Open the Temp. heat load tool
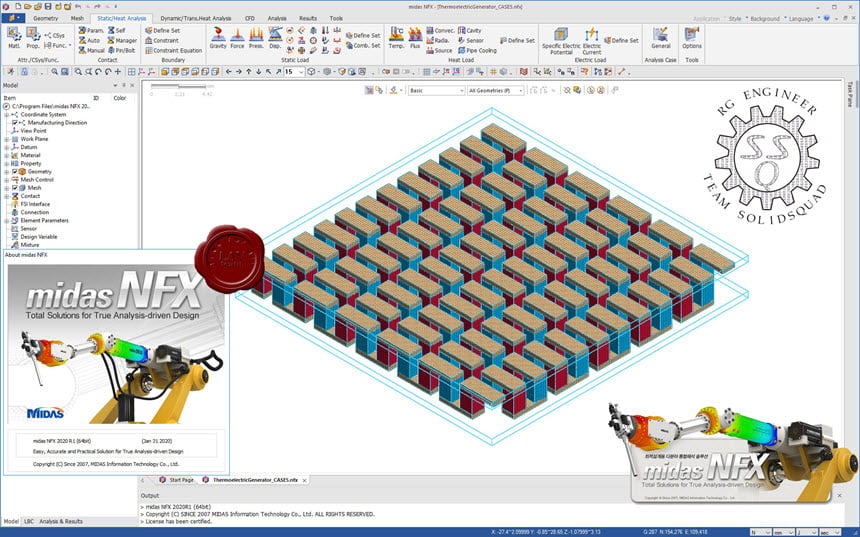 (396, 38)
